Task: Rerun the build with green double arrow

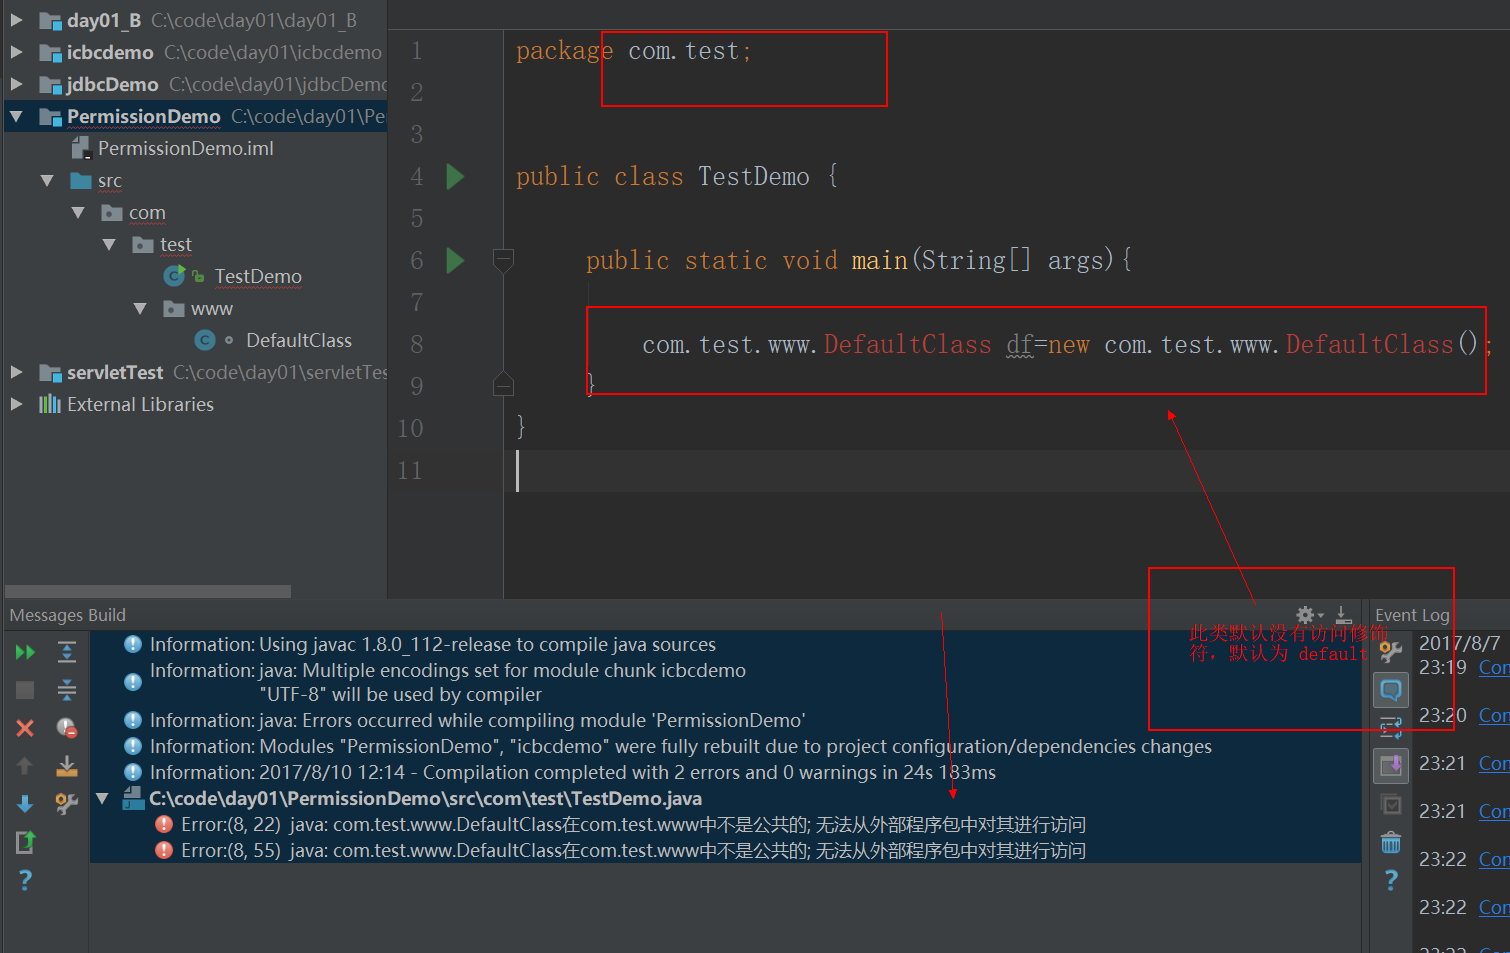Action: click(25, 652)
